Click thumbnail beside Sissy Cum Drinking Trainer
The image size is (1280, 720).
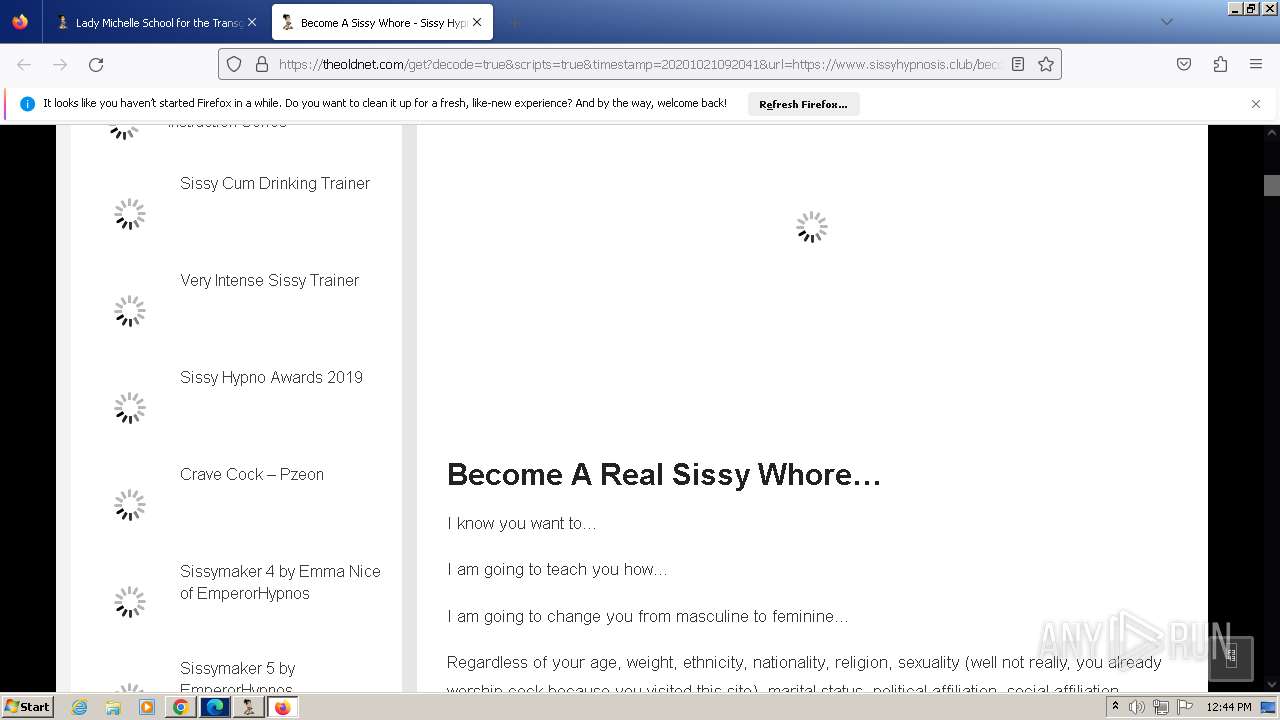(x=129, y=214)
